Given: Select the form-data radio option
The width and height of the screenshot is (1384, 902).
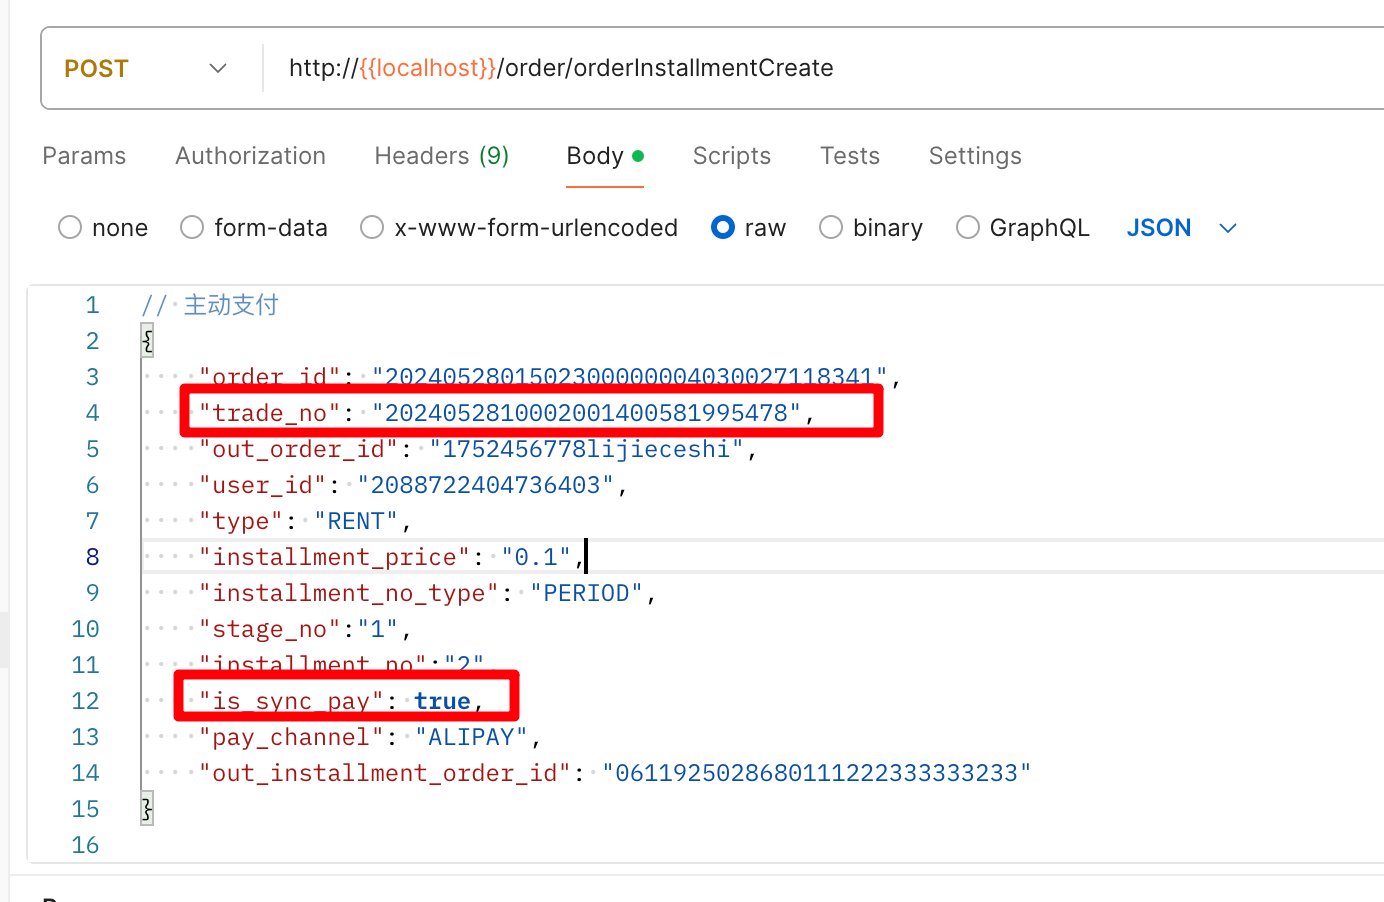Looking at the screenshot, I should (x=192, y=228).
